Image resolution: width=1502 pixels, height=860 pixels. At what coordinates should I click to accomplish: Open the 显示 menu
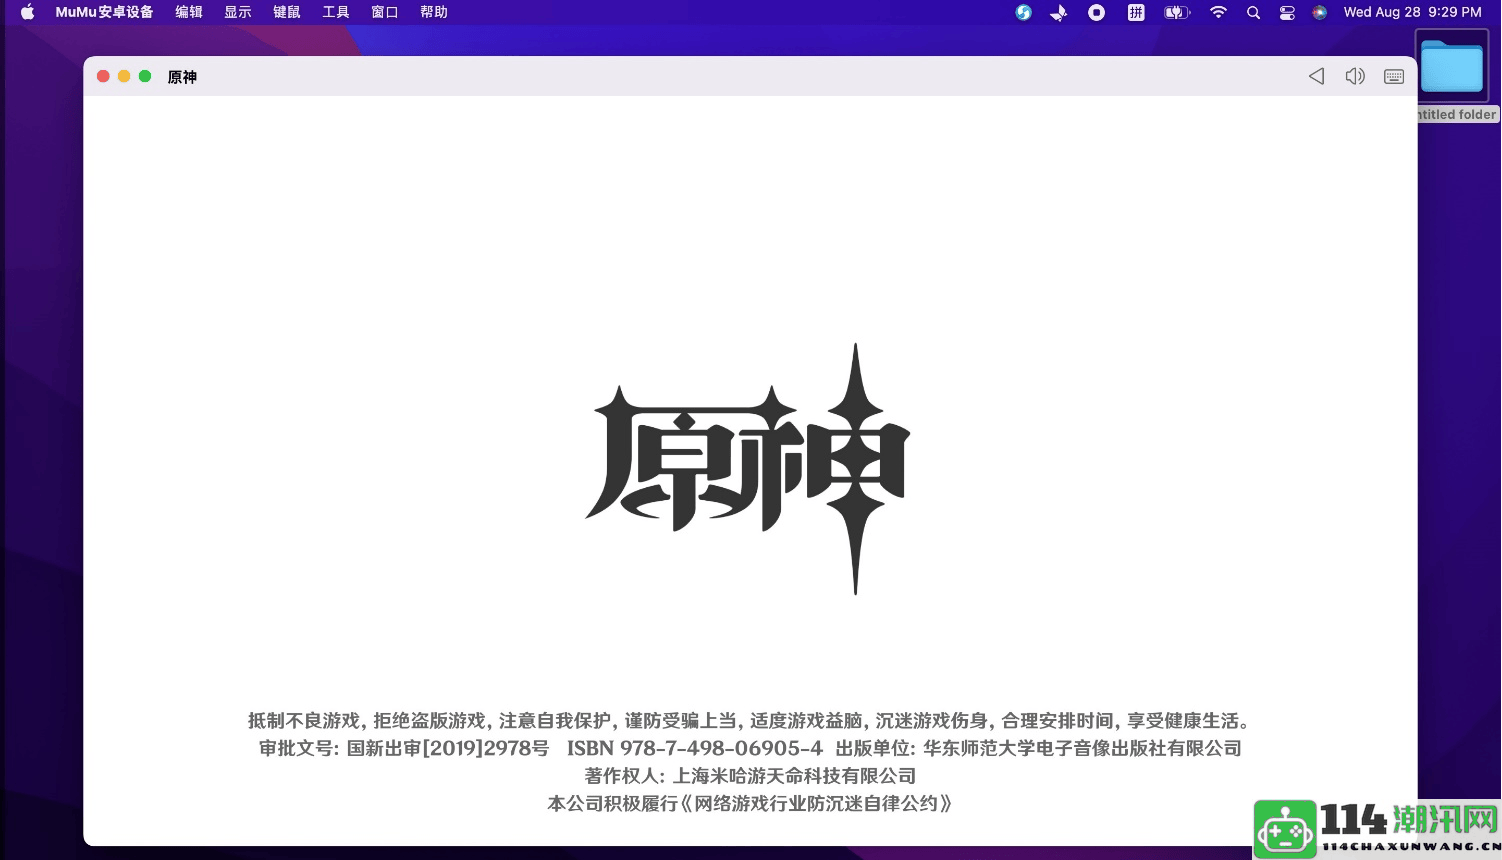pyautogui.click(x=238, y=12)
